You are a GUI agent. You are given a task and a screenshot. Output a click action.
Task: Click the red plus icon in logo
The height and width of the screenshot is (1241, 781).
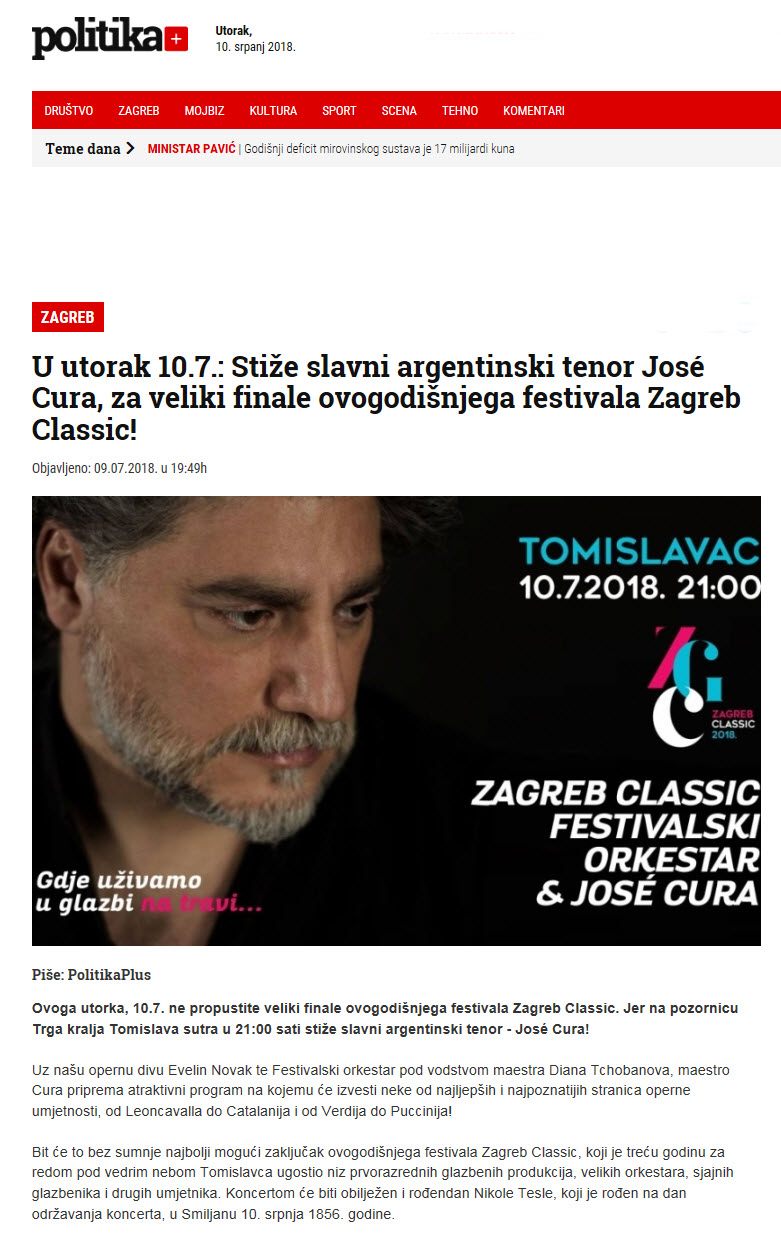tap(175, 40)
